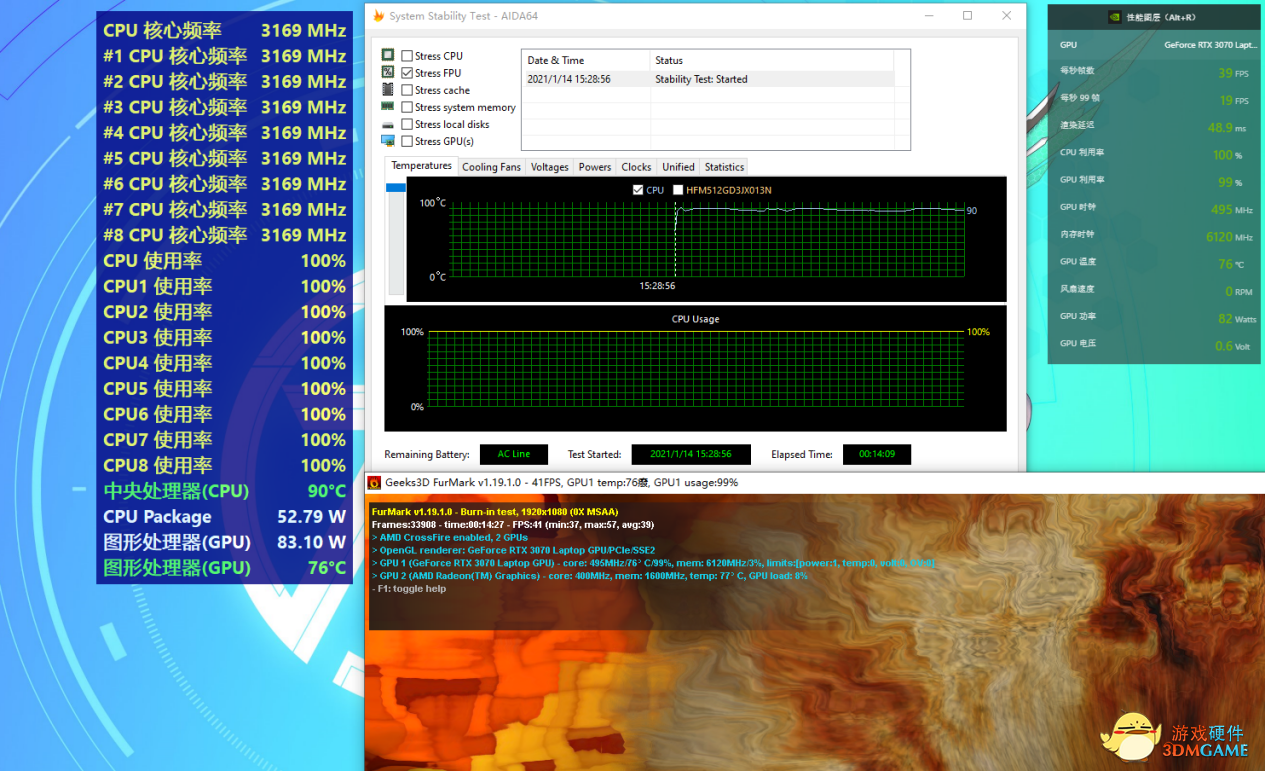Click the FurMark window title icon
The width and height of the screenshot is (1265, 771).
[375, 482]
